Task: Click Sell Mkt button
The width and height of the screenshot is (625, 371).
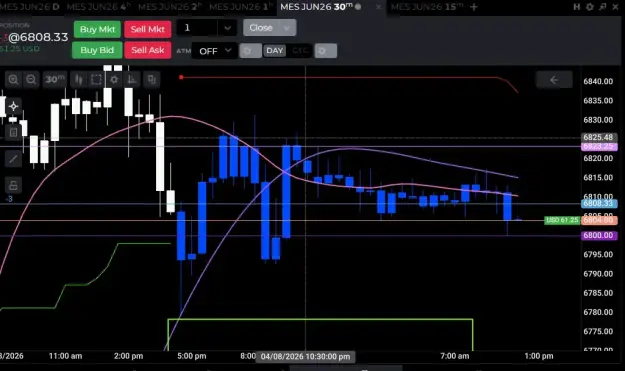Action: tap(147, 29)
